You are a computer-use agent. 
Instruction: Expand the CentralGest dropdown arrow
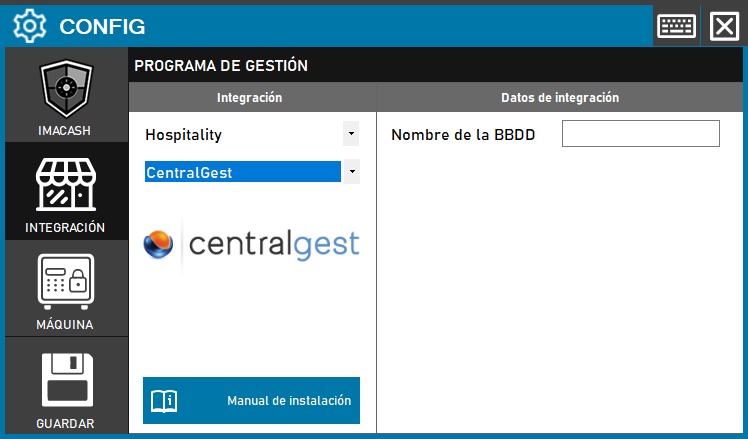click(350, 172)
